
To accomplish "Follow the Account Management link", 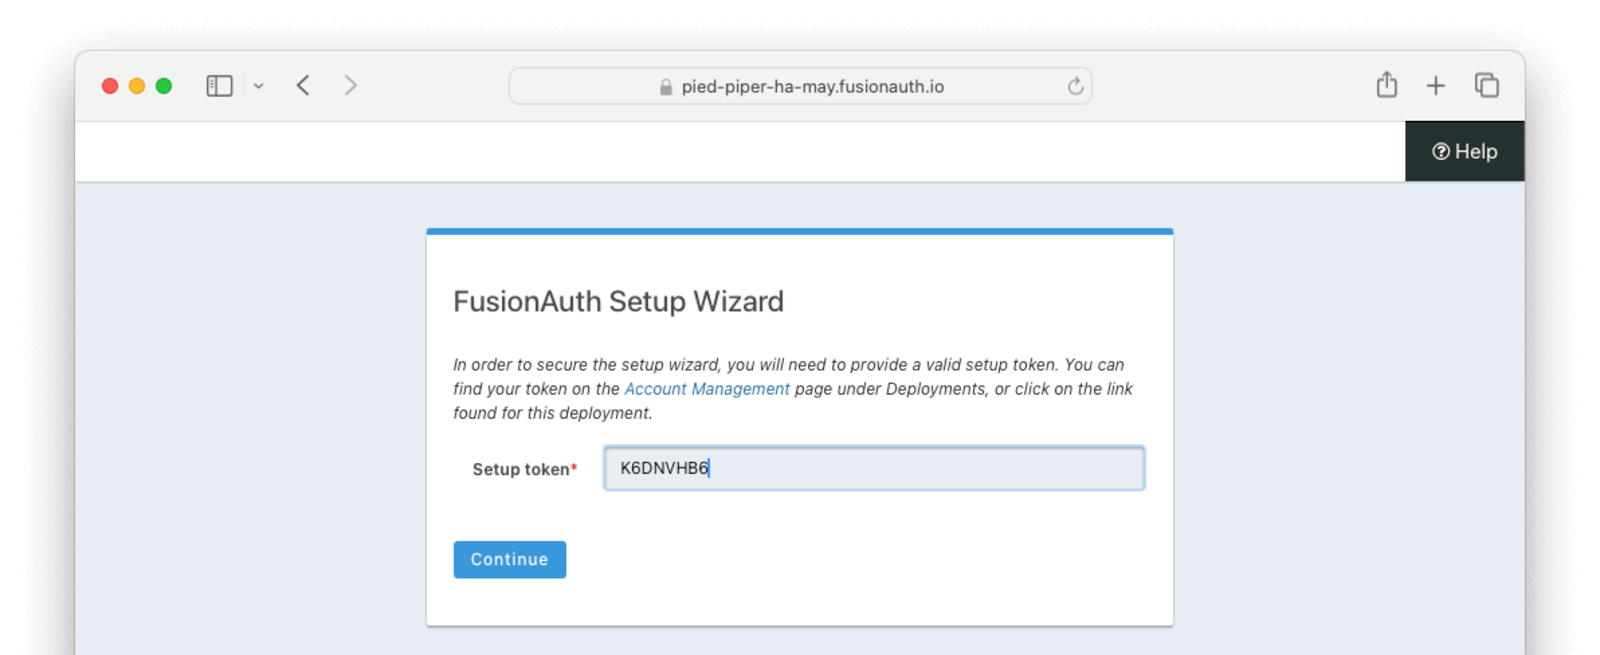I will 706,389.
